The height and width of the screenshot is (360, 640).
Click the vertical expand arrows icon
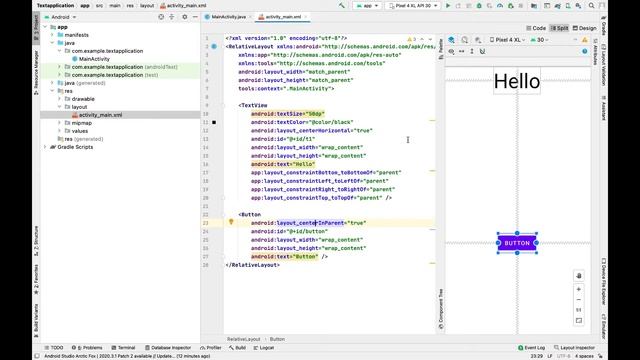(472, 51)
